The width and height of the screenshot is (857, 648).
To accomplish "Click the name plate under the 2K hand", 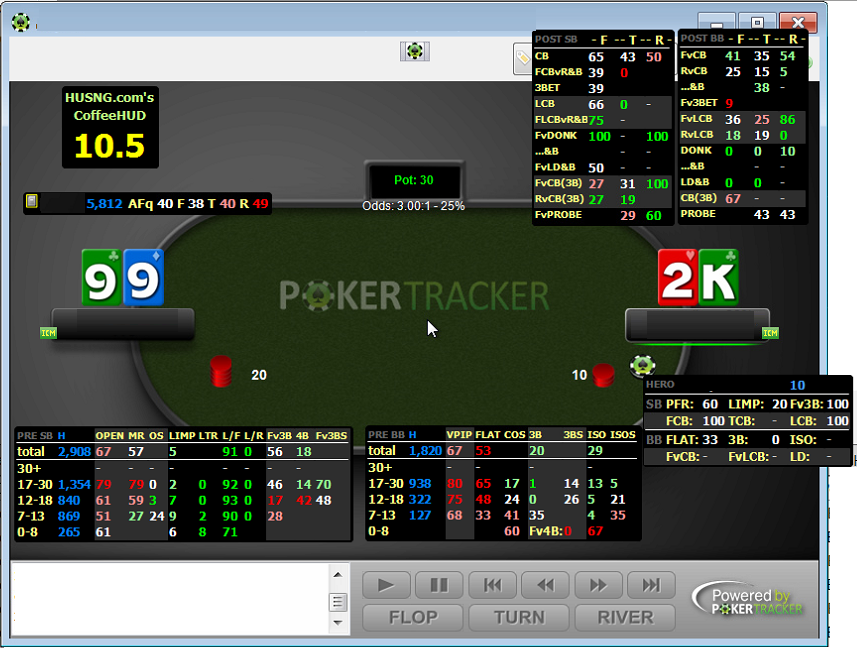I will point(697,325).
